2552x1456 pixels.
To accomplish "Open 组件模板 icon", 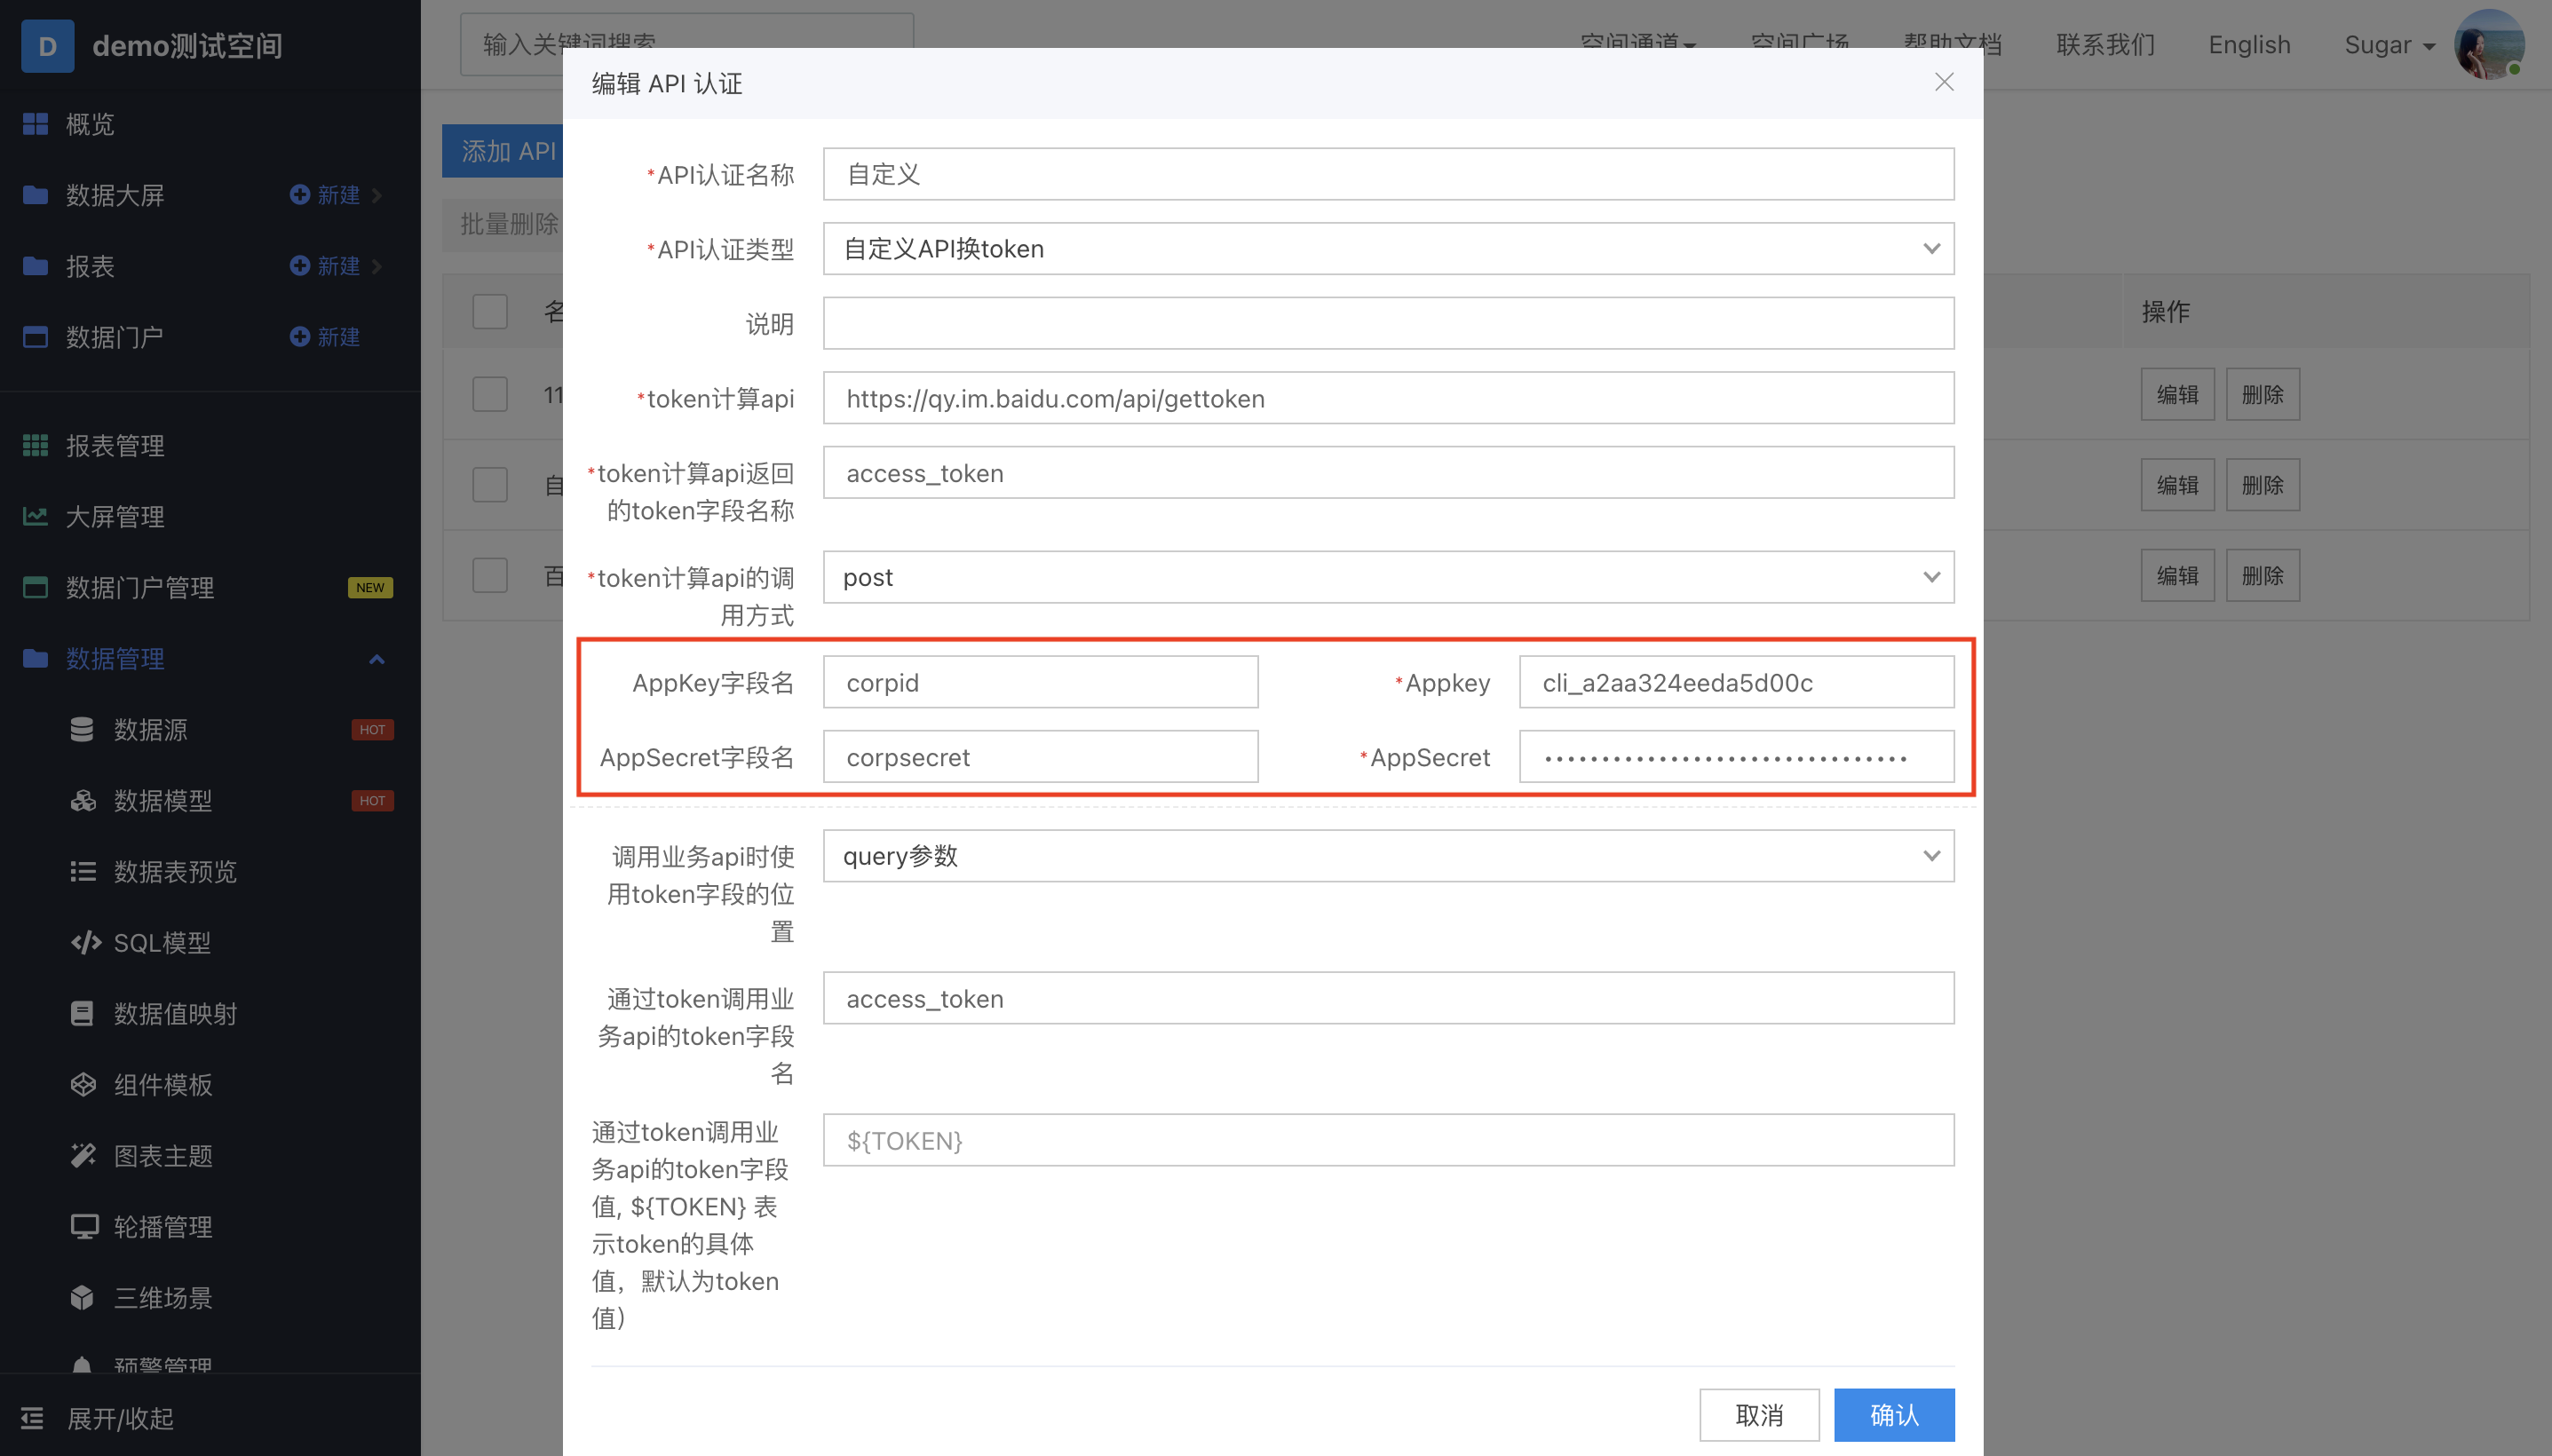I will point(83,1085).
